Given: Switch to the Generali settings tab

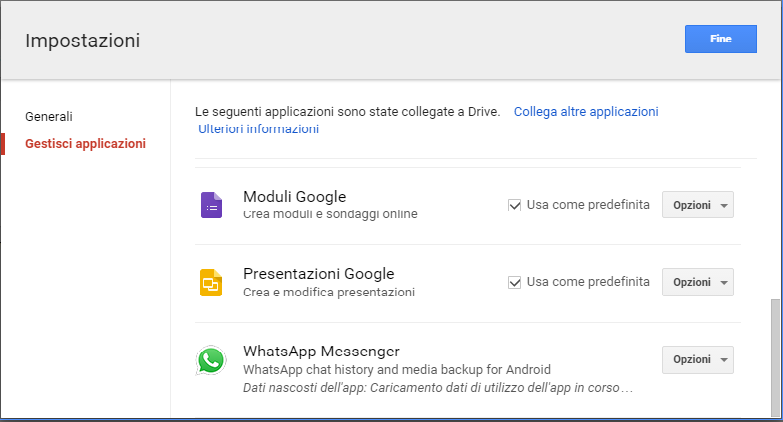Looking at the screenshot, I should 49,116.
